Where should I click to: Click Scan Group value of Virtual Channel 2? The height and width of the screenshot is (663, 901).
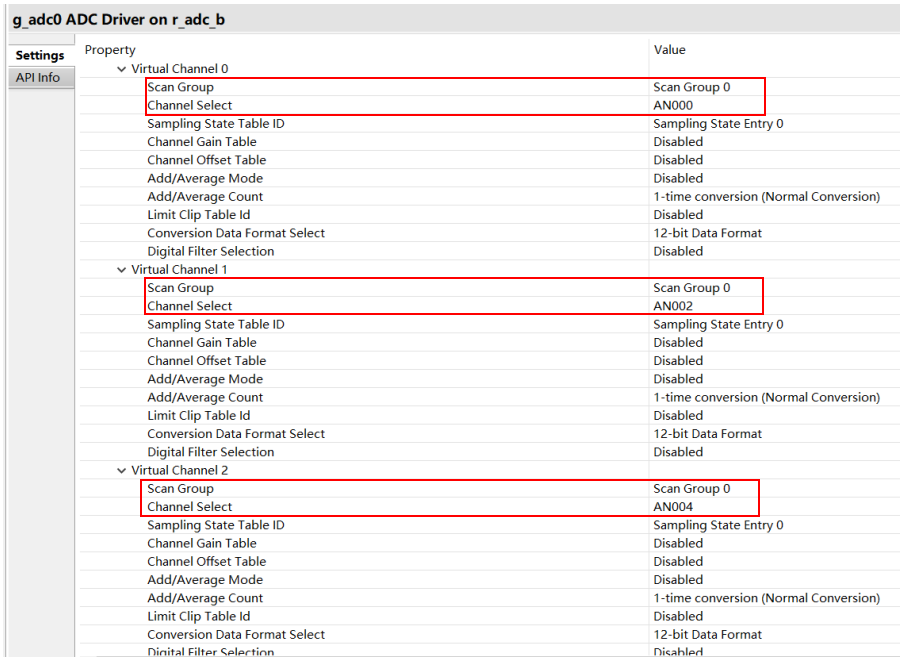[x=691, y=488]
